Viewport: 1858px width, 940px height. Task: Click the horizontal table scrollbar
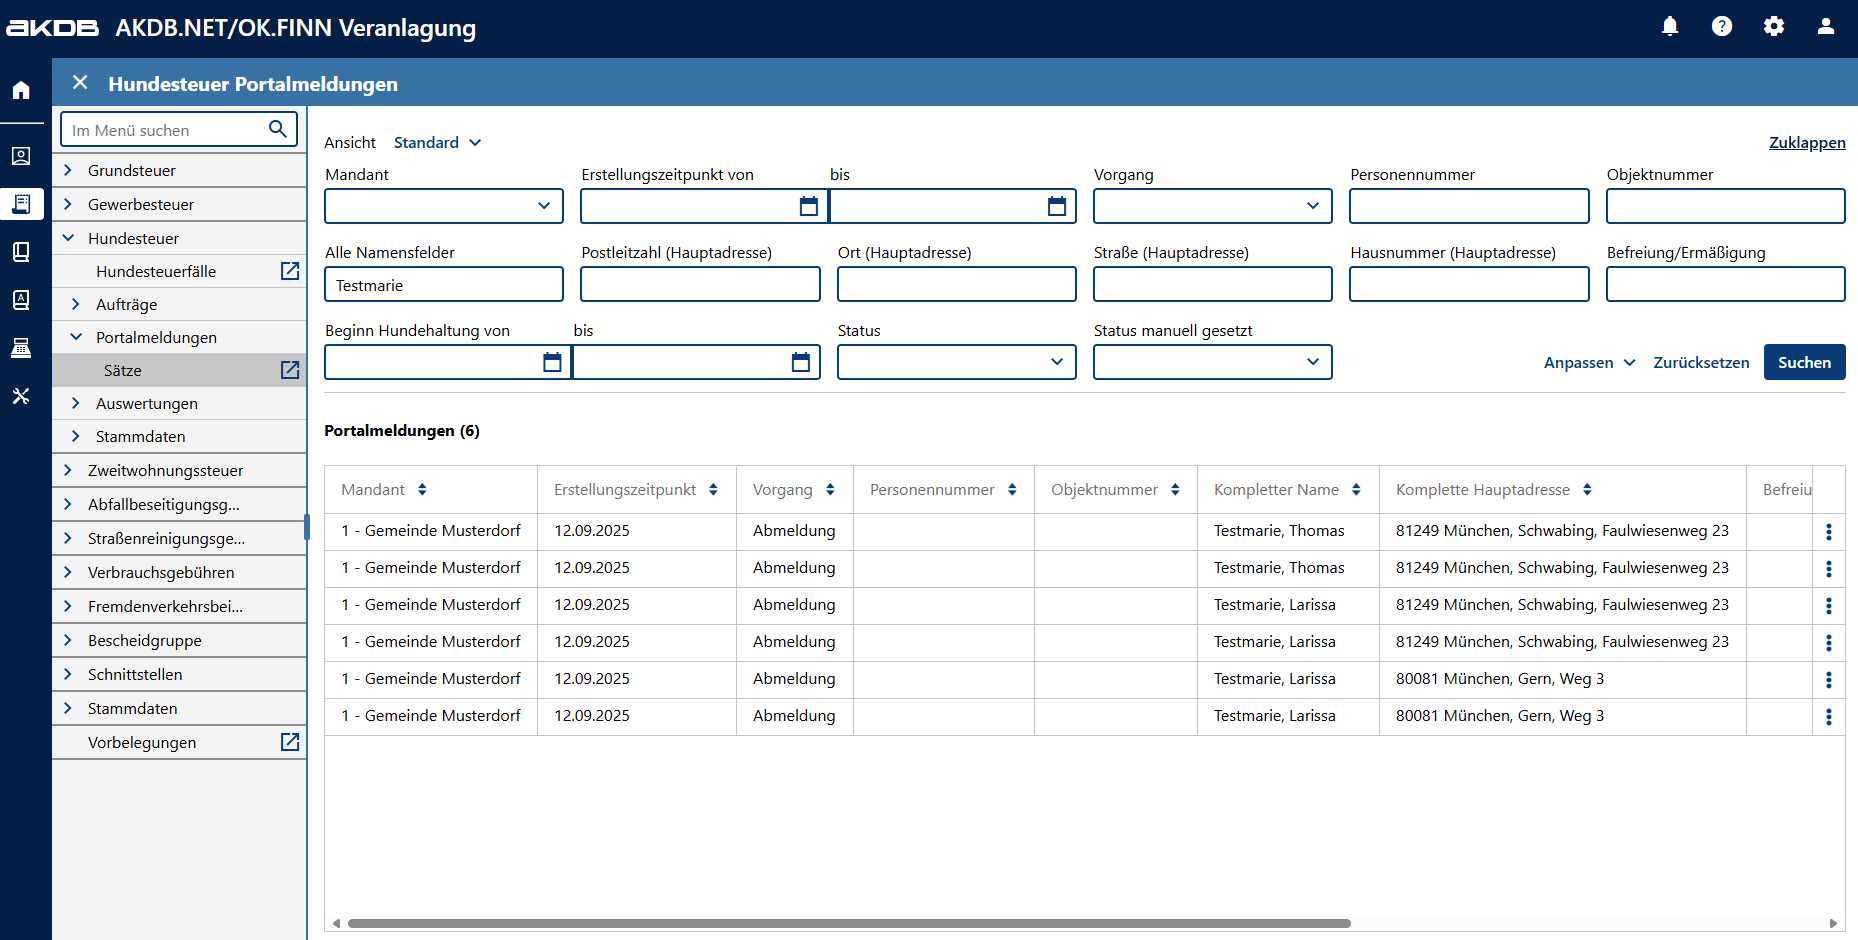pyautogui.click(x=848, y=923)
